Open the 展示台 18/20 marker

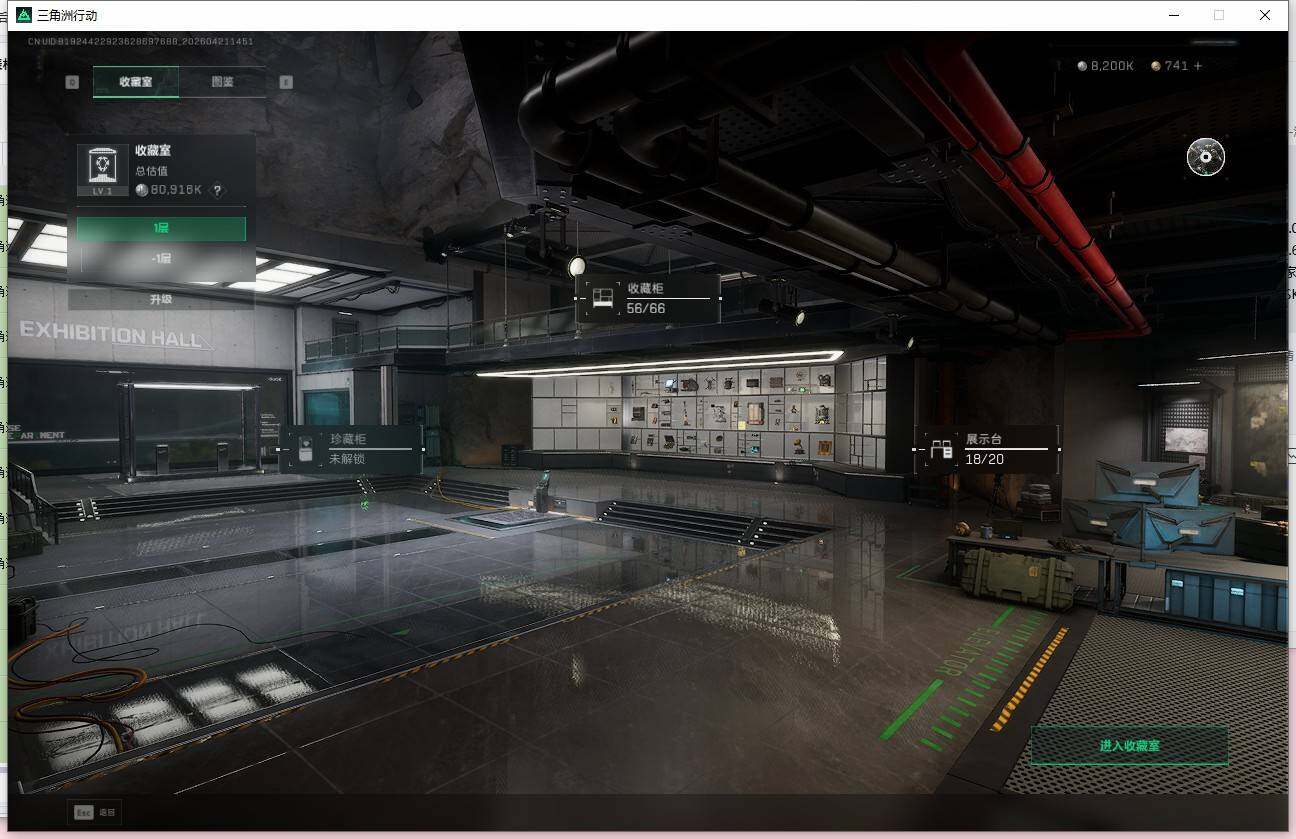coord(987,449)
